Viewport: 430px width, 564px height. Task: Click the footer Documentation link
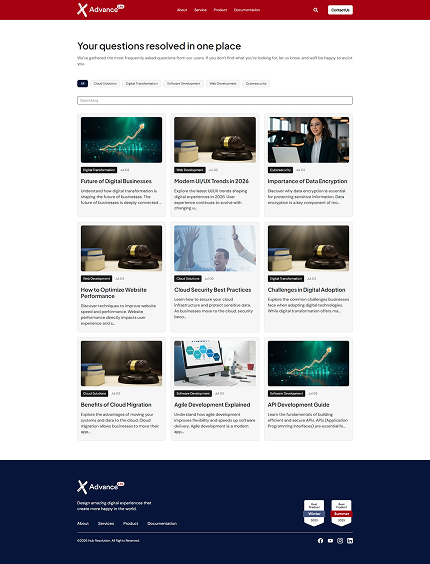162,523
